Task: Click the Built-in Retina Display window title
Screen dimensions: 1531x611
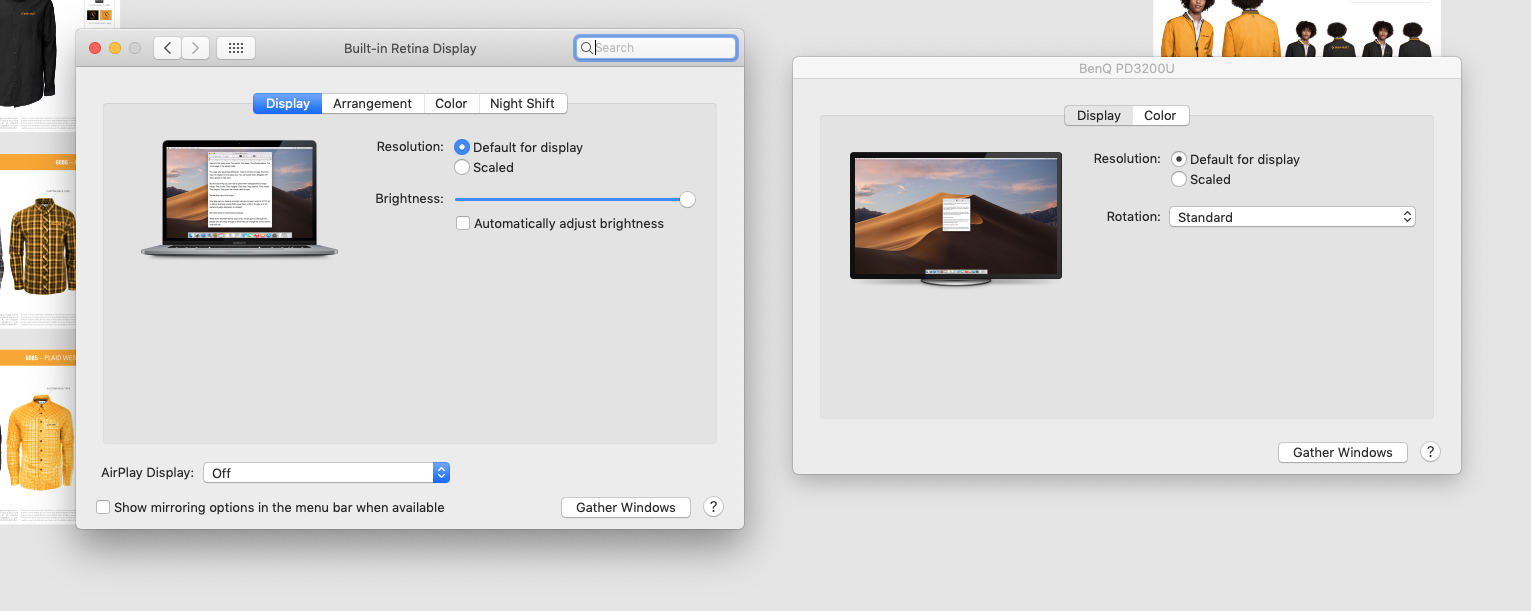Action: click(x=410, y=48)
